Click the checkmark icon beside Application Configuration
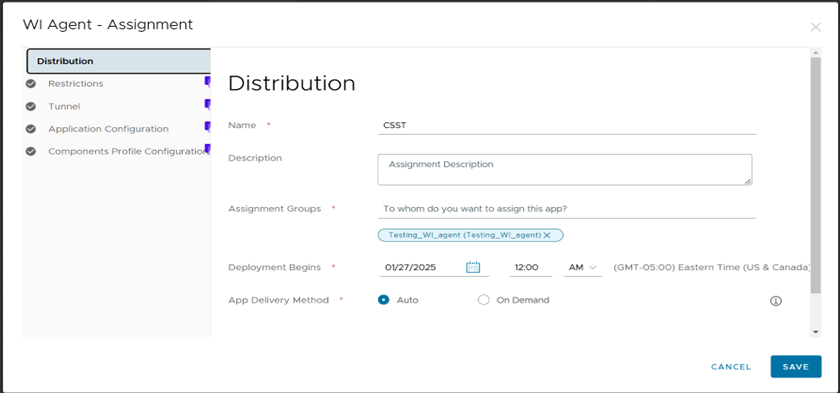Viewport: 840px width, 393px height. (x=31, y=129)
